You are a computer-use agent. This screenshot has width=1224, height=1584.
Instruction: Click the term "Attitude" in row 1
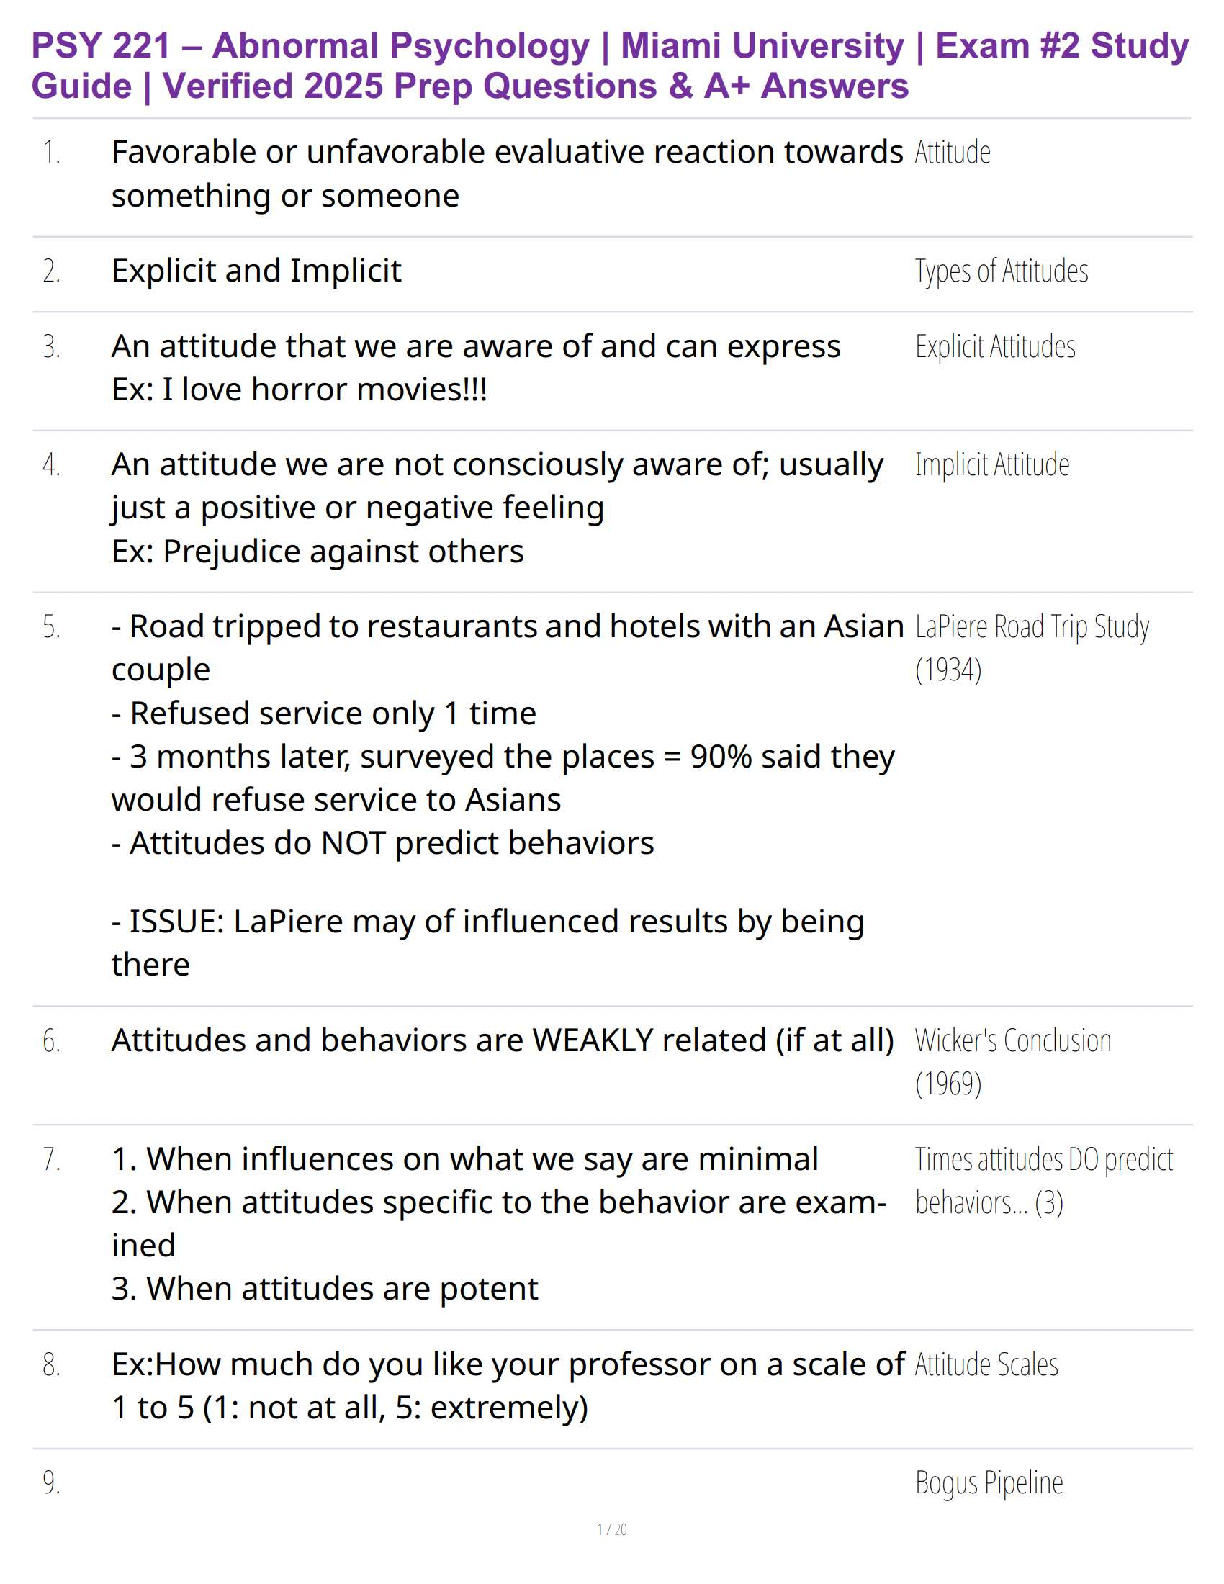click(x=952, y=153)
